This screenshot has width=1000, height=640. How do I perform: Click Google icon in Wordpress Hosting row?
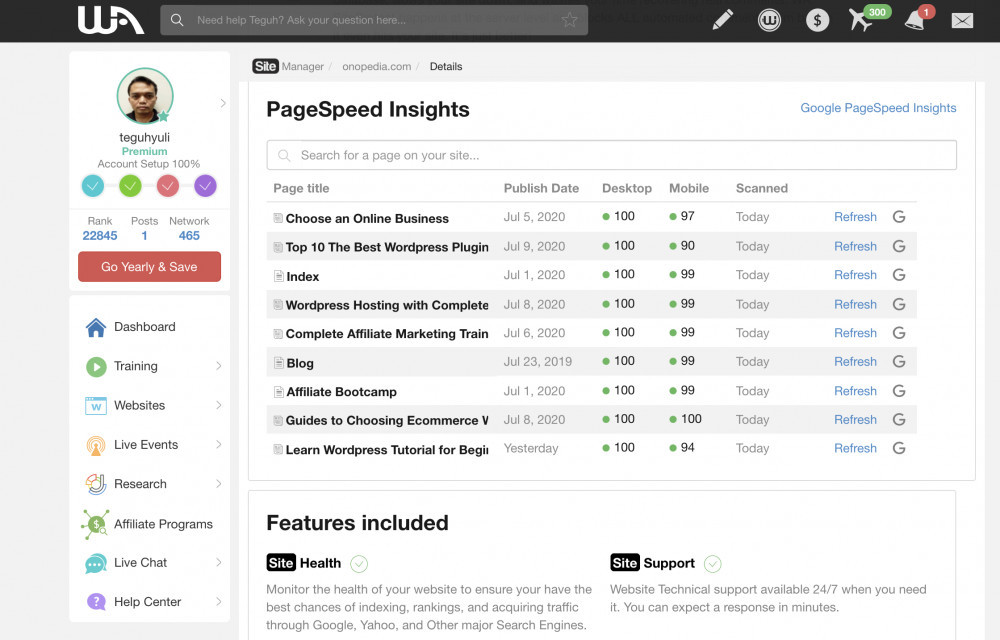point(899,304)
